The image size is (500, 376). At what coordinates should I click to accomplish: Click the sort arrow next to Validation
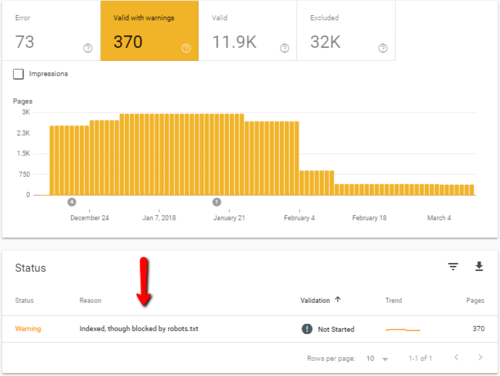[338, 299]
